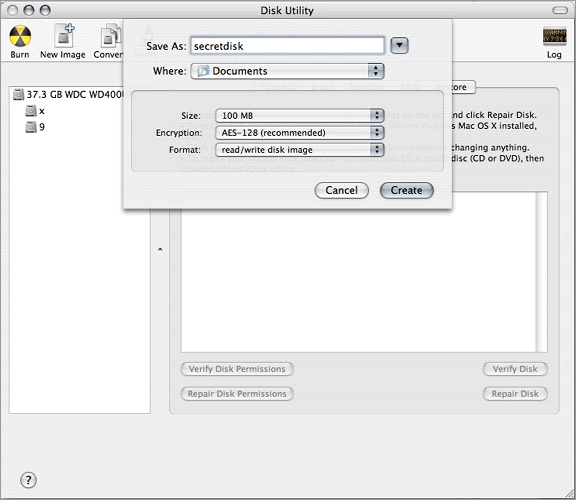Click the sidebar splitter handle
576x500 pixels.
tap(160, 249)
